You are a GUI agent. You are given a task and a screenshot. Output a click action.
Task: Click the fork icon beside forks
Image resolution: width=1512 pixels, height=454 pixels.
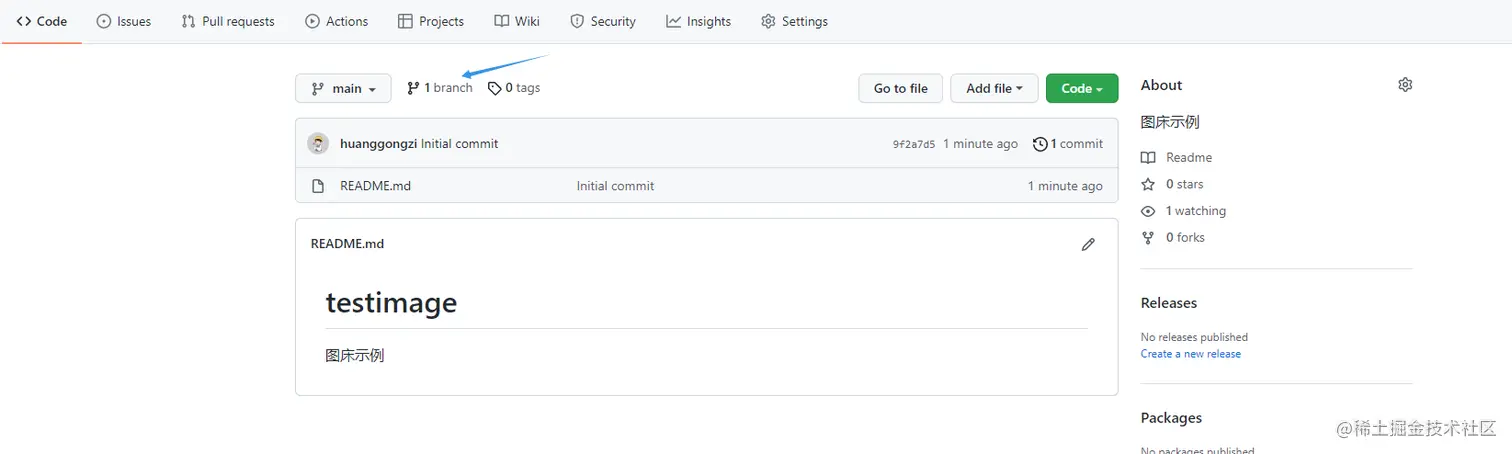(x=1148, y=238)
